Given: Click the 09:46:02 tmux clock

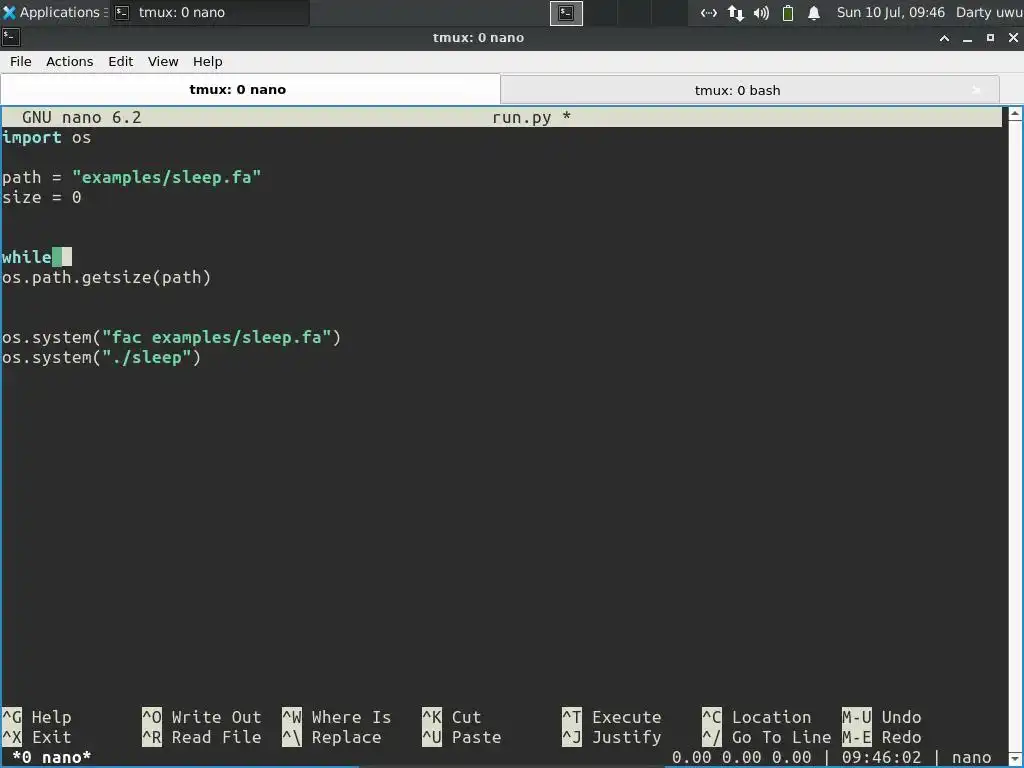Looking at the screenshot, I should 882,758.
